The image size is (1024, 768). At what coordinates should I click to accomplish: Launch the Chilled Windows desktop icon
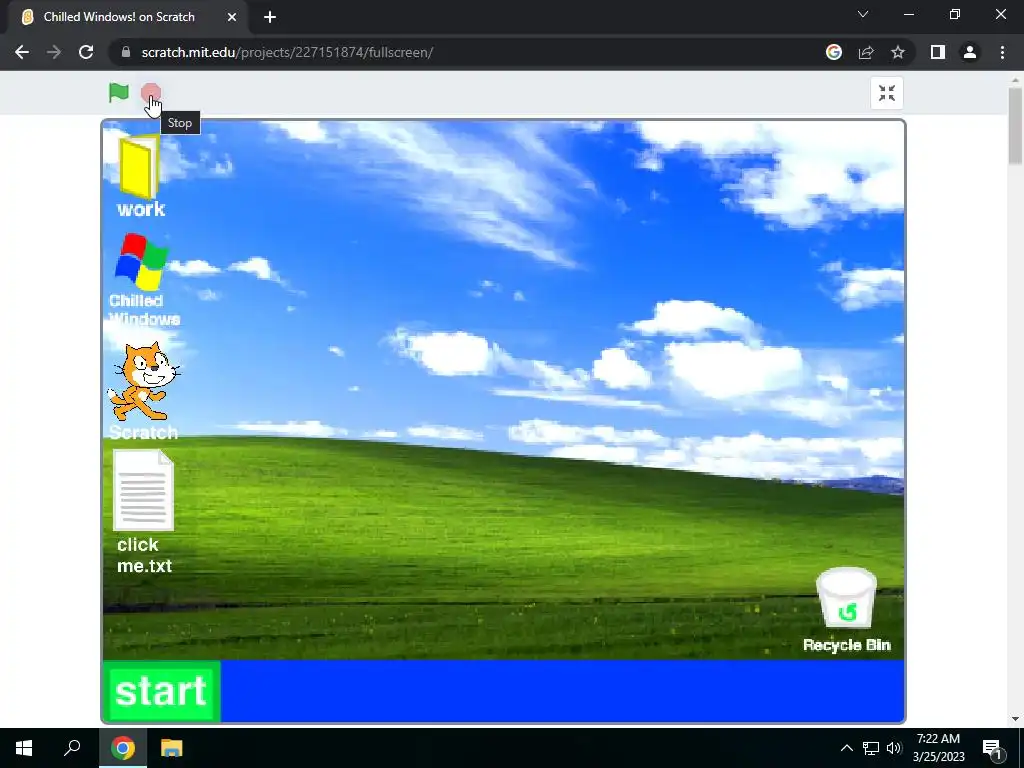point(143,280)
